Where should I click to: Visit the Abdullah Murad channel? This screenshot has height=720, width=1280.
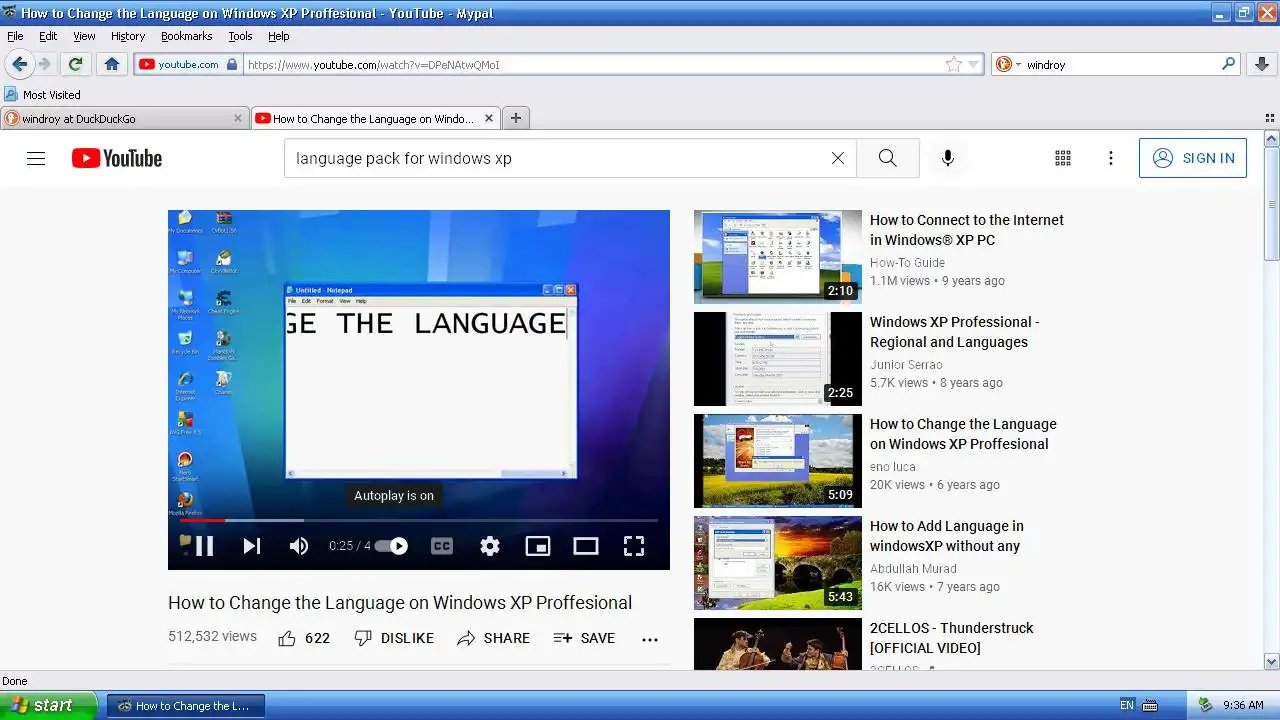(x=913, y=569)
